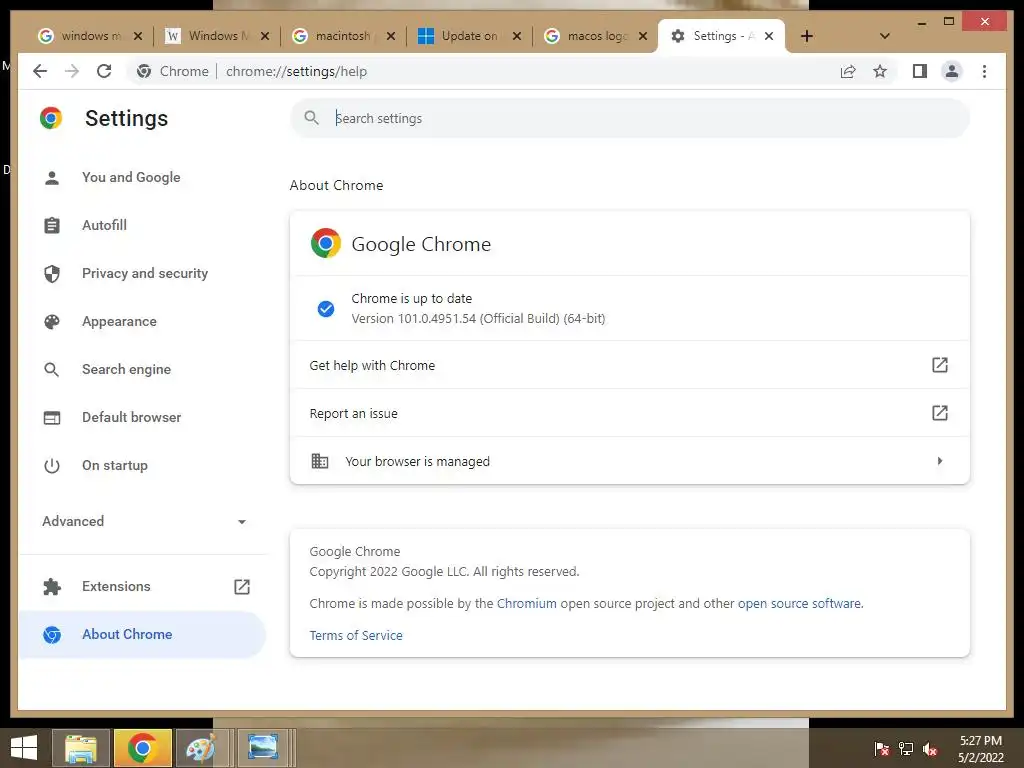1024x768 pixels.
Task: Focus the Search settings field
Action: tap(630, 118)
